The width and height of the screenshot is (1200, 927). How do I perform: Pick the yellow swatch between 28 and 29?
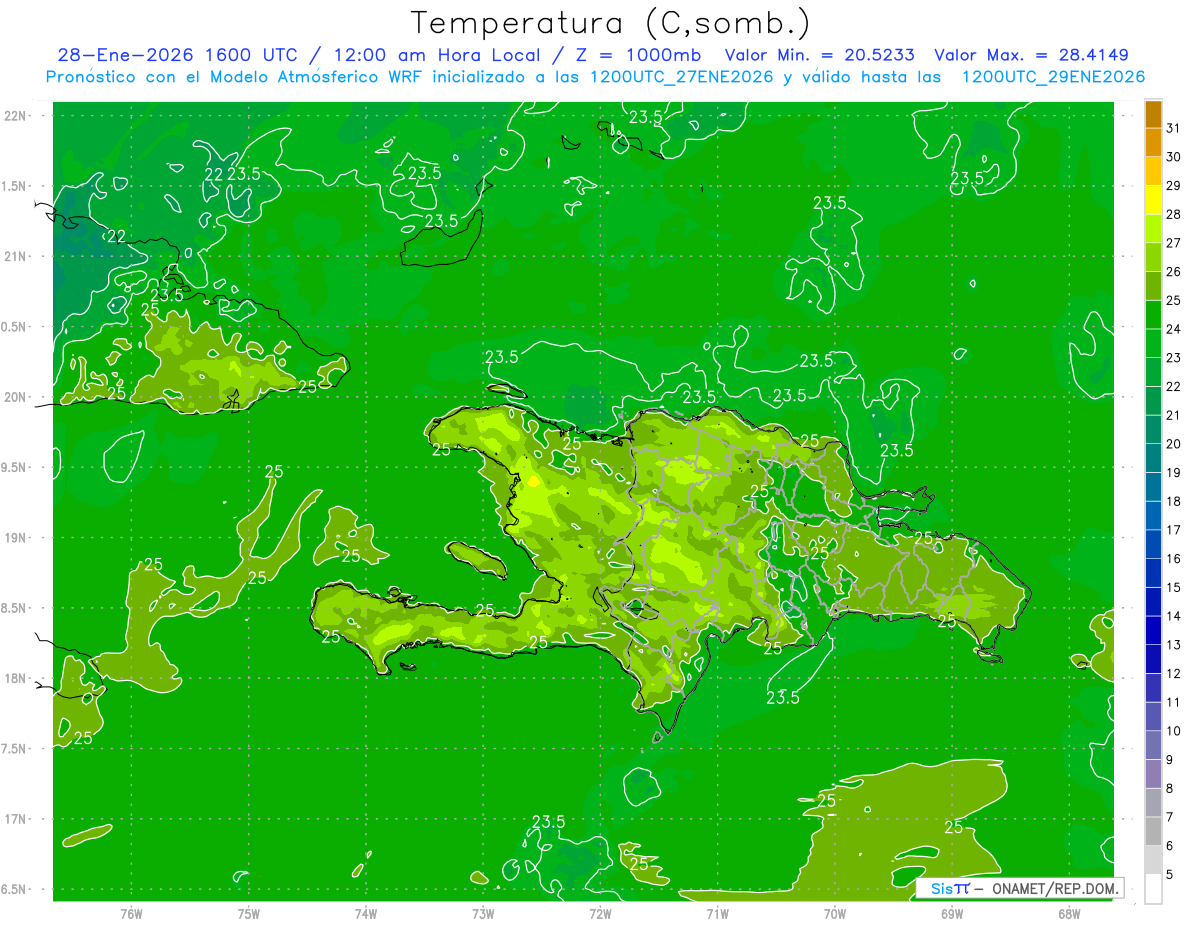point(1153,200)
